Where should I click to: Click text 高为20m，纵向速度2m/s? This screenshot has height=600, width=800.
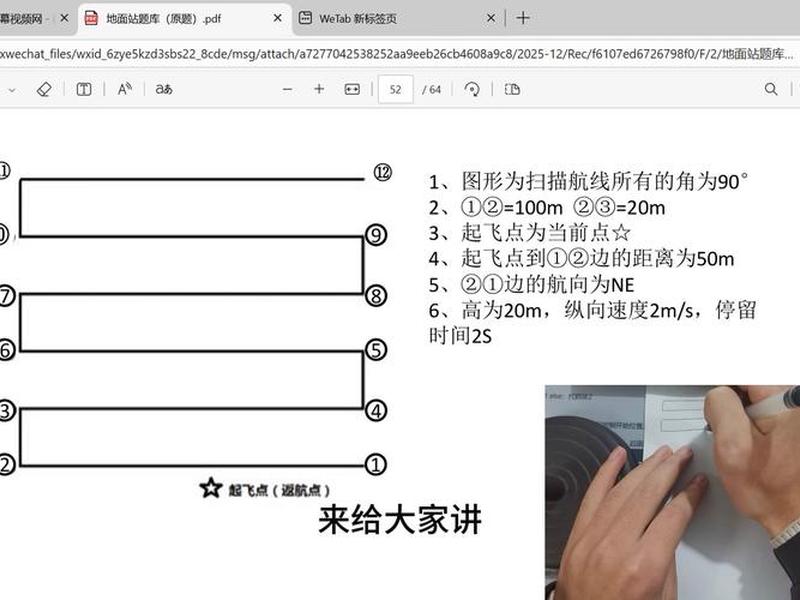578,310
